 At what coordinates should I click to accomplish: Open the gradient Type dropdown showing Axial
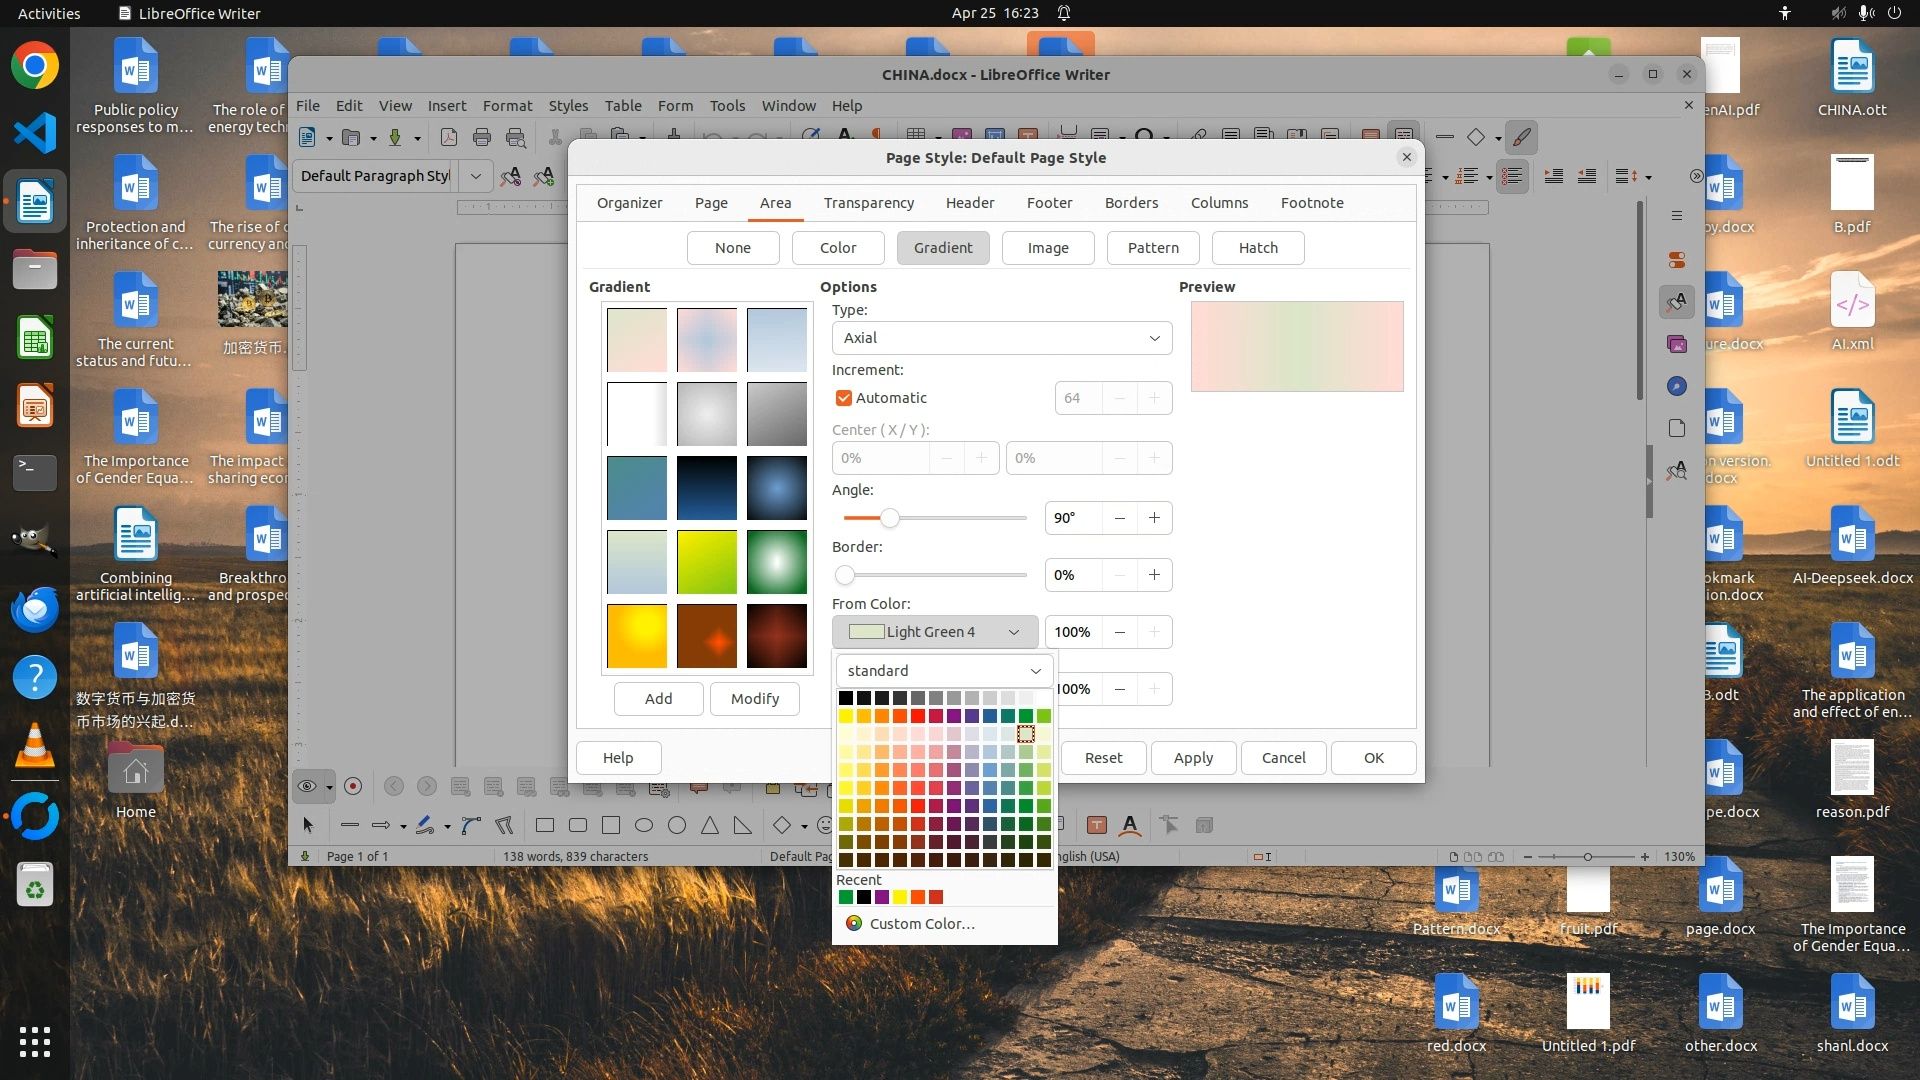pos(1001,338)
